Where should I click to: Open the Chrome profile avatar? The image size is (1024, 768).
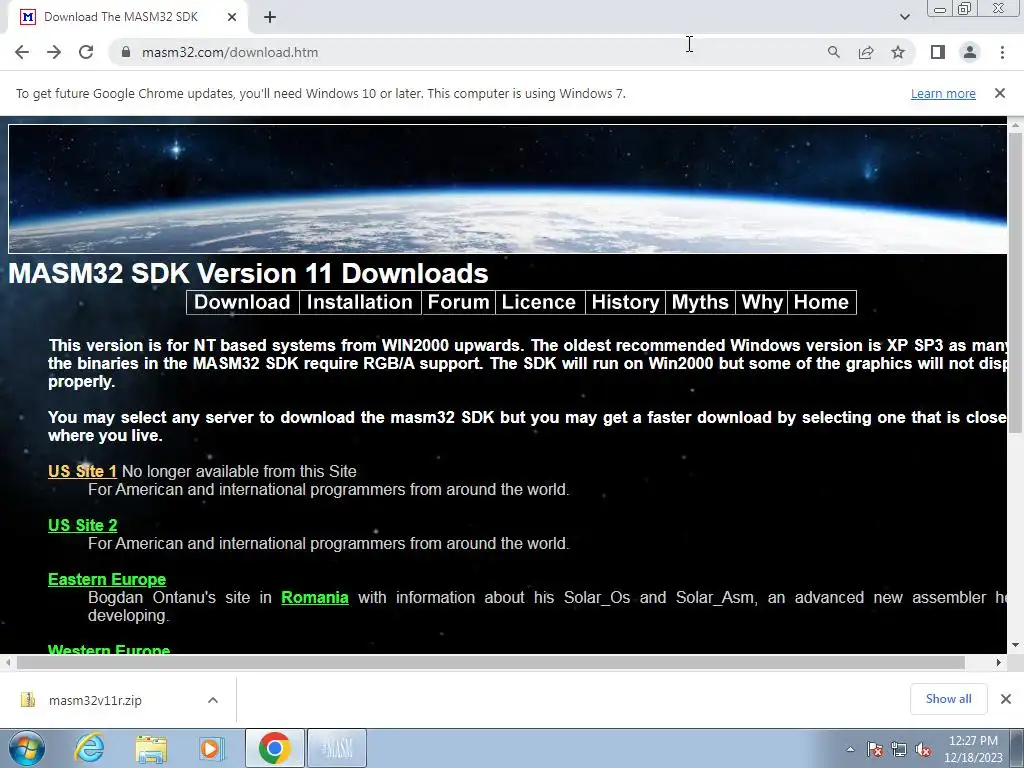point(970,52)
